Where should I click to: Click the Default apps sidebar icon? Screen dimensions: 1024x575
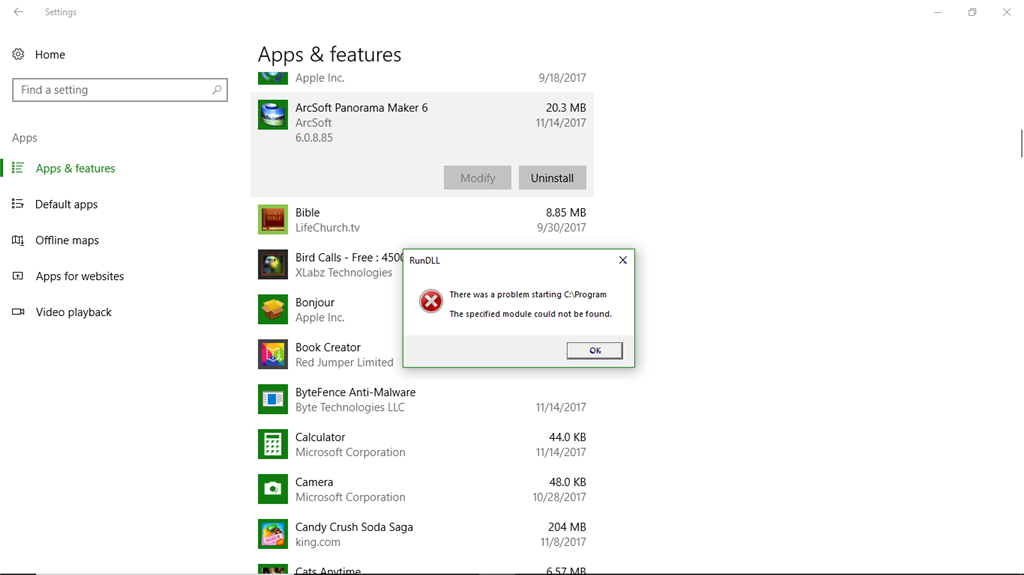pos(18,204)
